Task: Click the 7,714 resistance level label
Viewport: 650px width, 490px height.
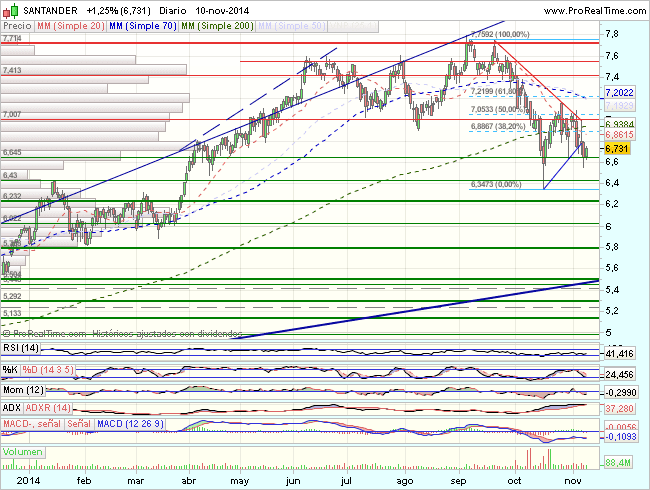Action: pyautogui.click(x=12, y=39)
